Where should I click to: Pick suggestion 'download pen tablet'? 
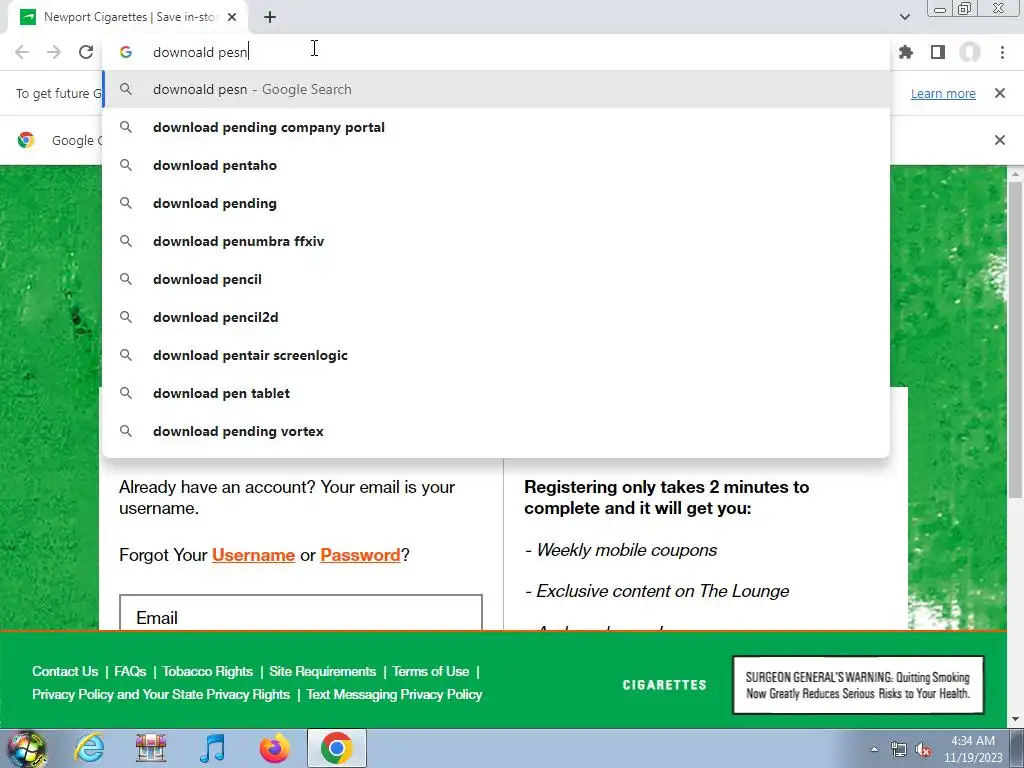[496, 393]
